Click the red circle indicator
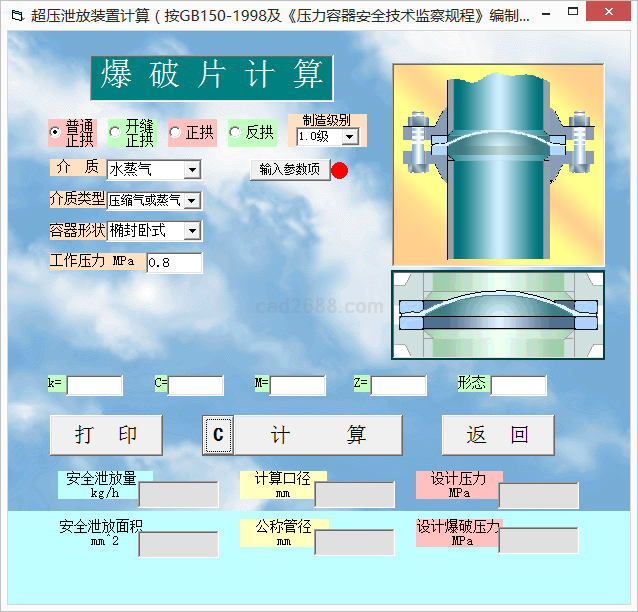This screenshot has width=638, height=612. coord(339,170)
